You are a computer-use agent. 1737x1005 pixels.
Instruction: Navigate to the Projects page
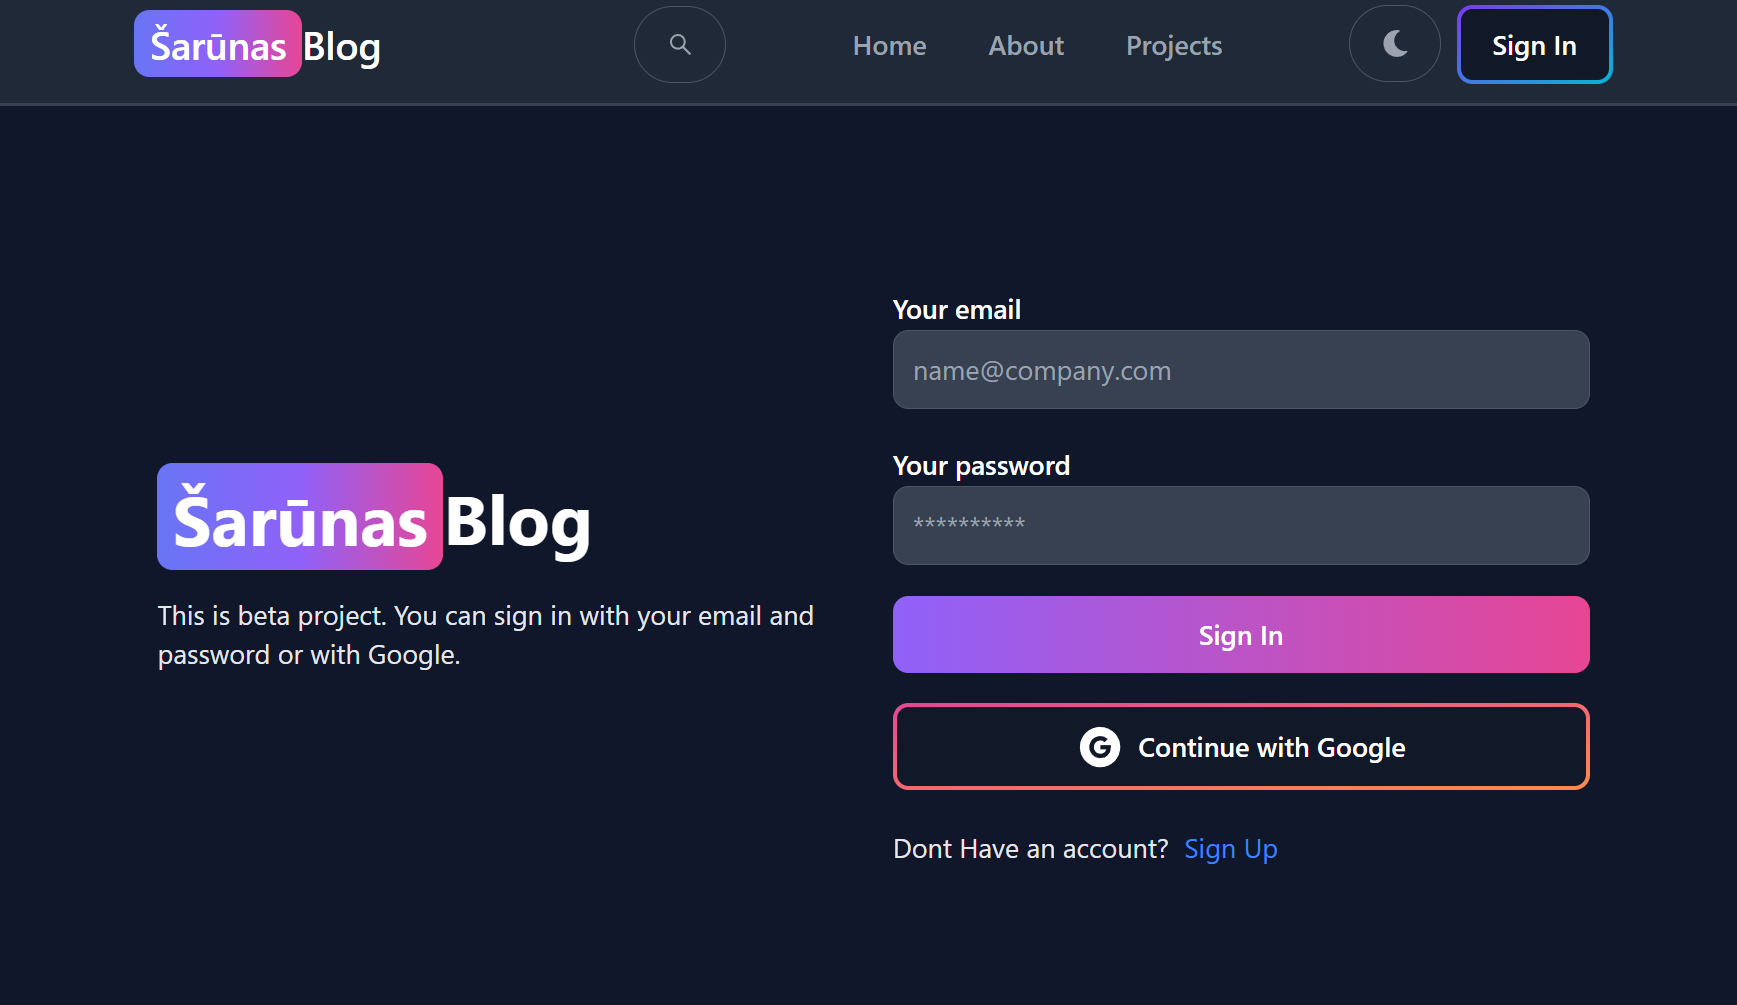tap(1174, 46)
